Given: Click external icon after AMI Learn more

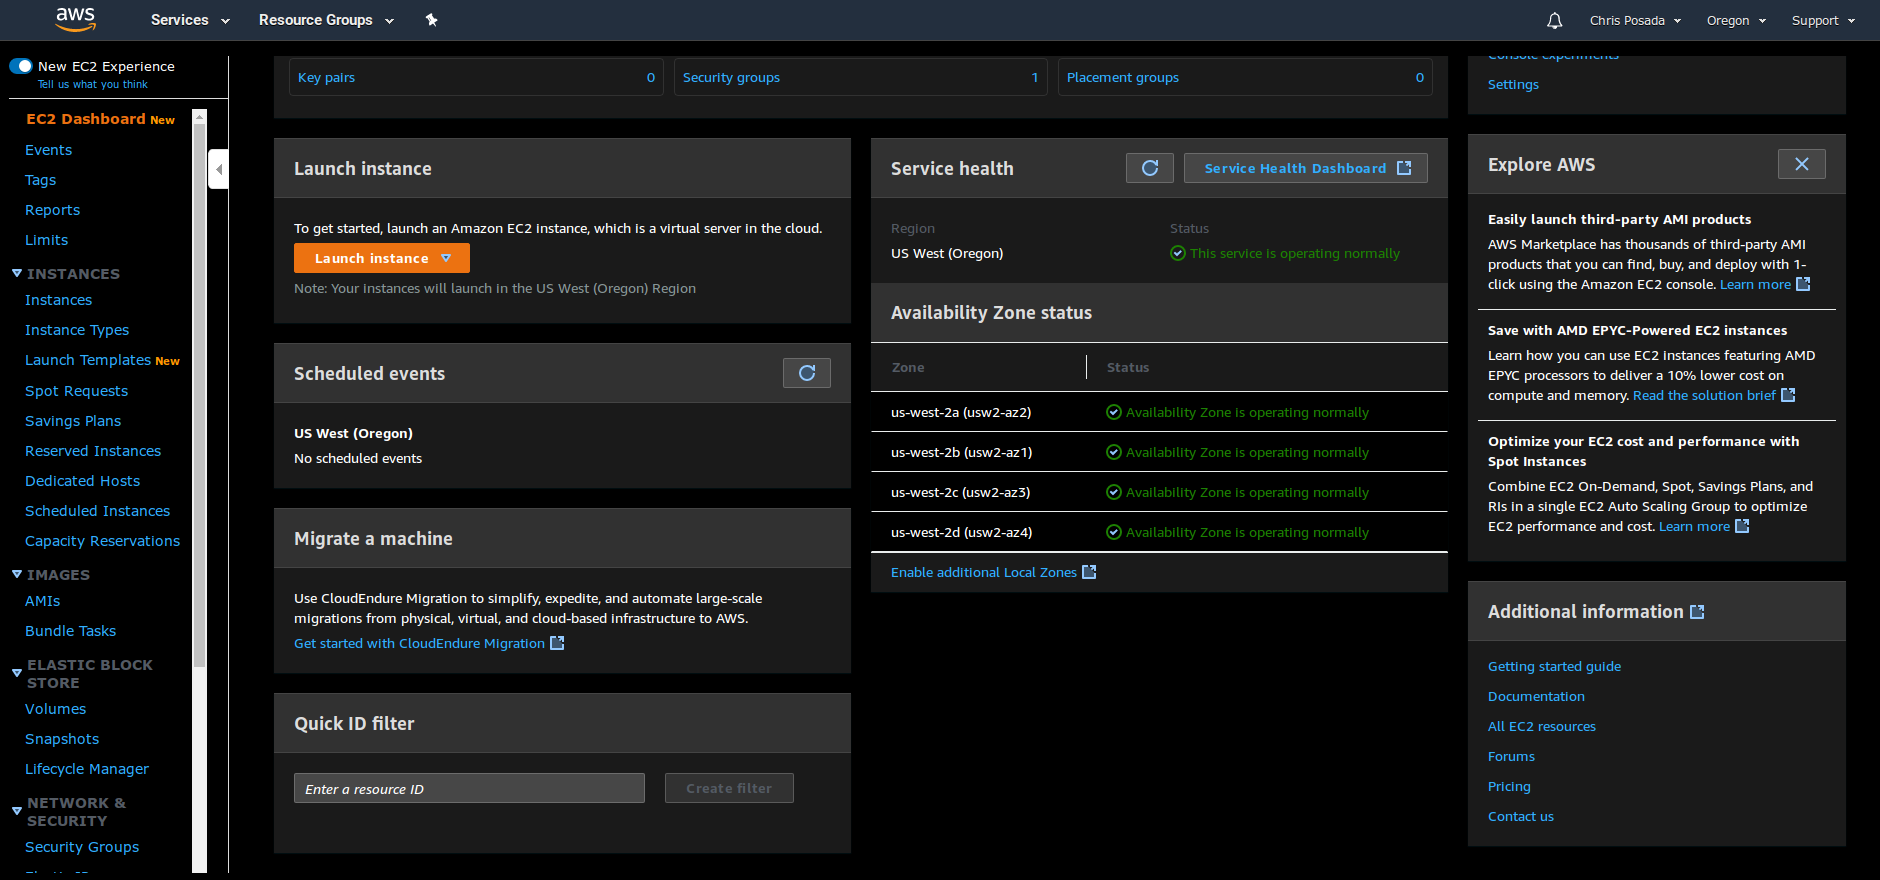Looking at the screenshot, I should [1803, 284].
